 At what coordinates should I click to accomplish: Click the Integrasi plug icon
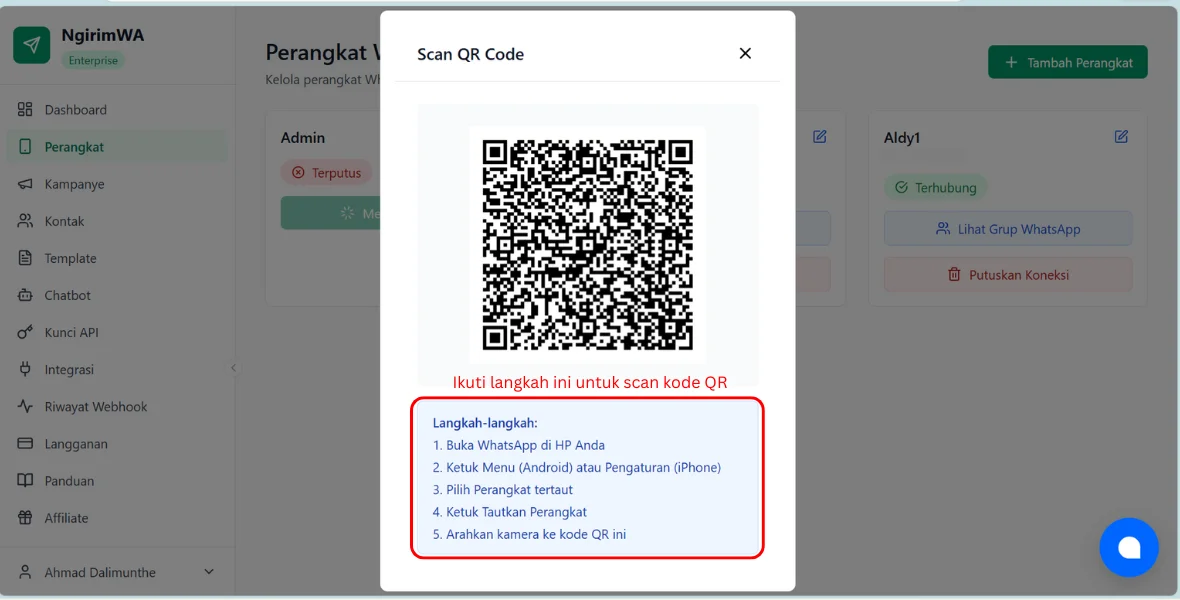pyautogui.click(x=25, y=370)
